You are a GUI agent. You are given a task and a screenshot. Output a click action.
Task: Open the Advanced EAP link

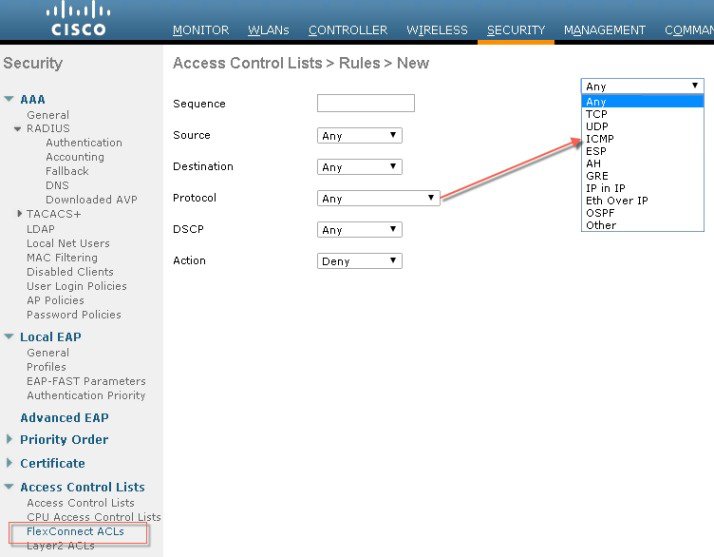pyautogui.click(x=64, y=418)
